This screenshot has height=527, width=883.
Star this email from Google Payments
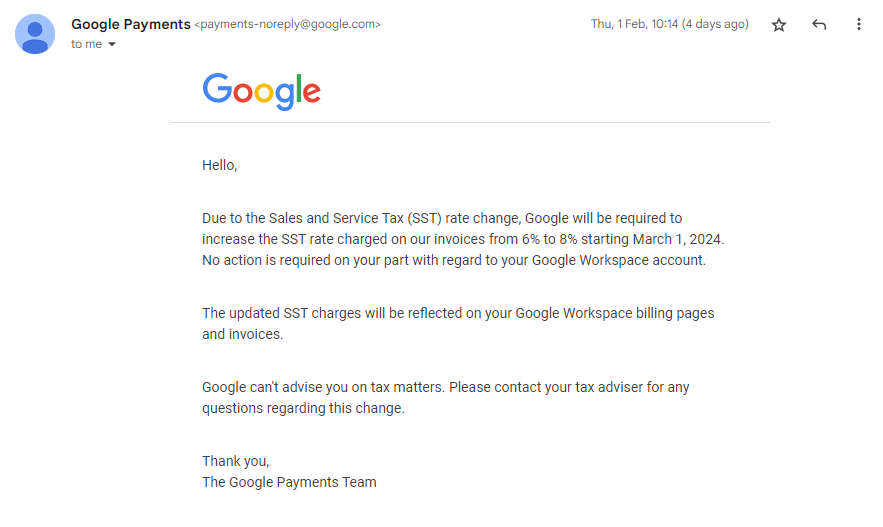click(779, 25)
